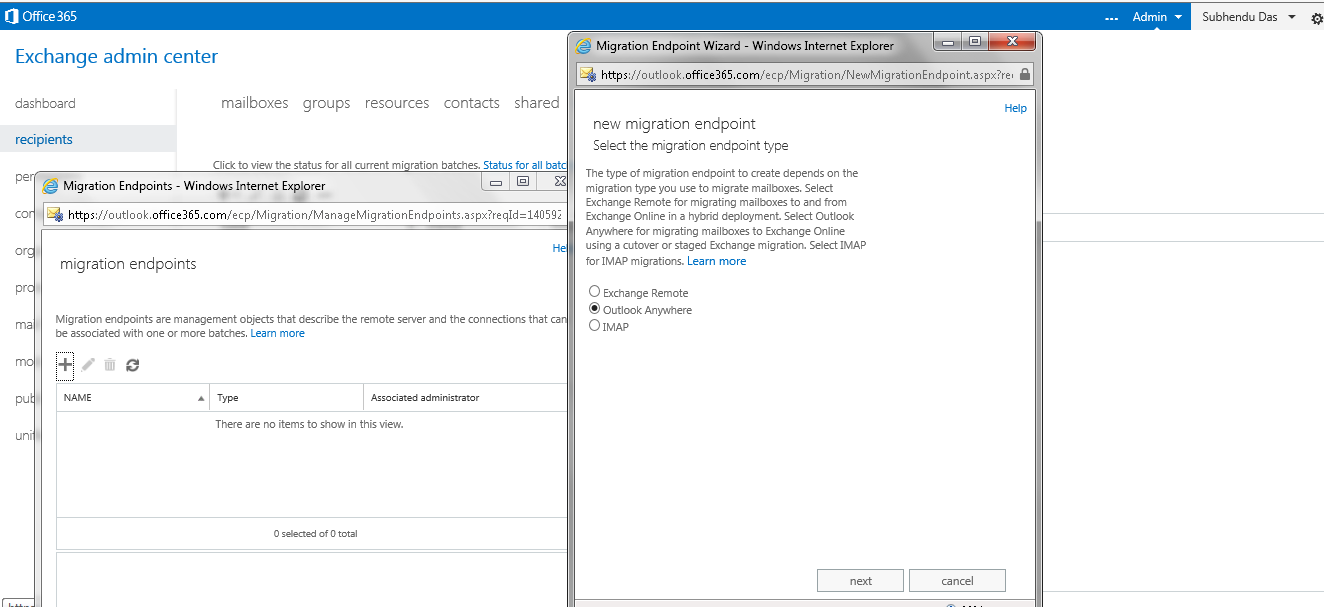The height and width of the screenshot is (607, 1324).
Task: Close the Migration Endpoint Wizard window
Action: coord(1012,41)
